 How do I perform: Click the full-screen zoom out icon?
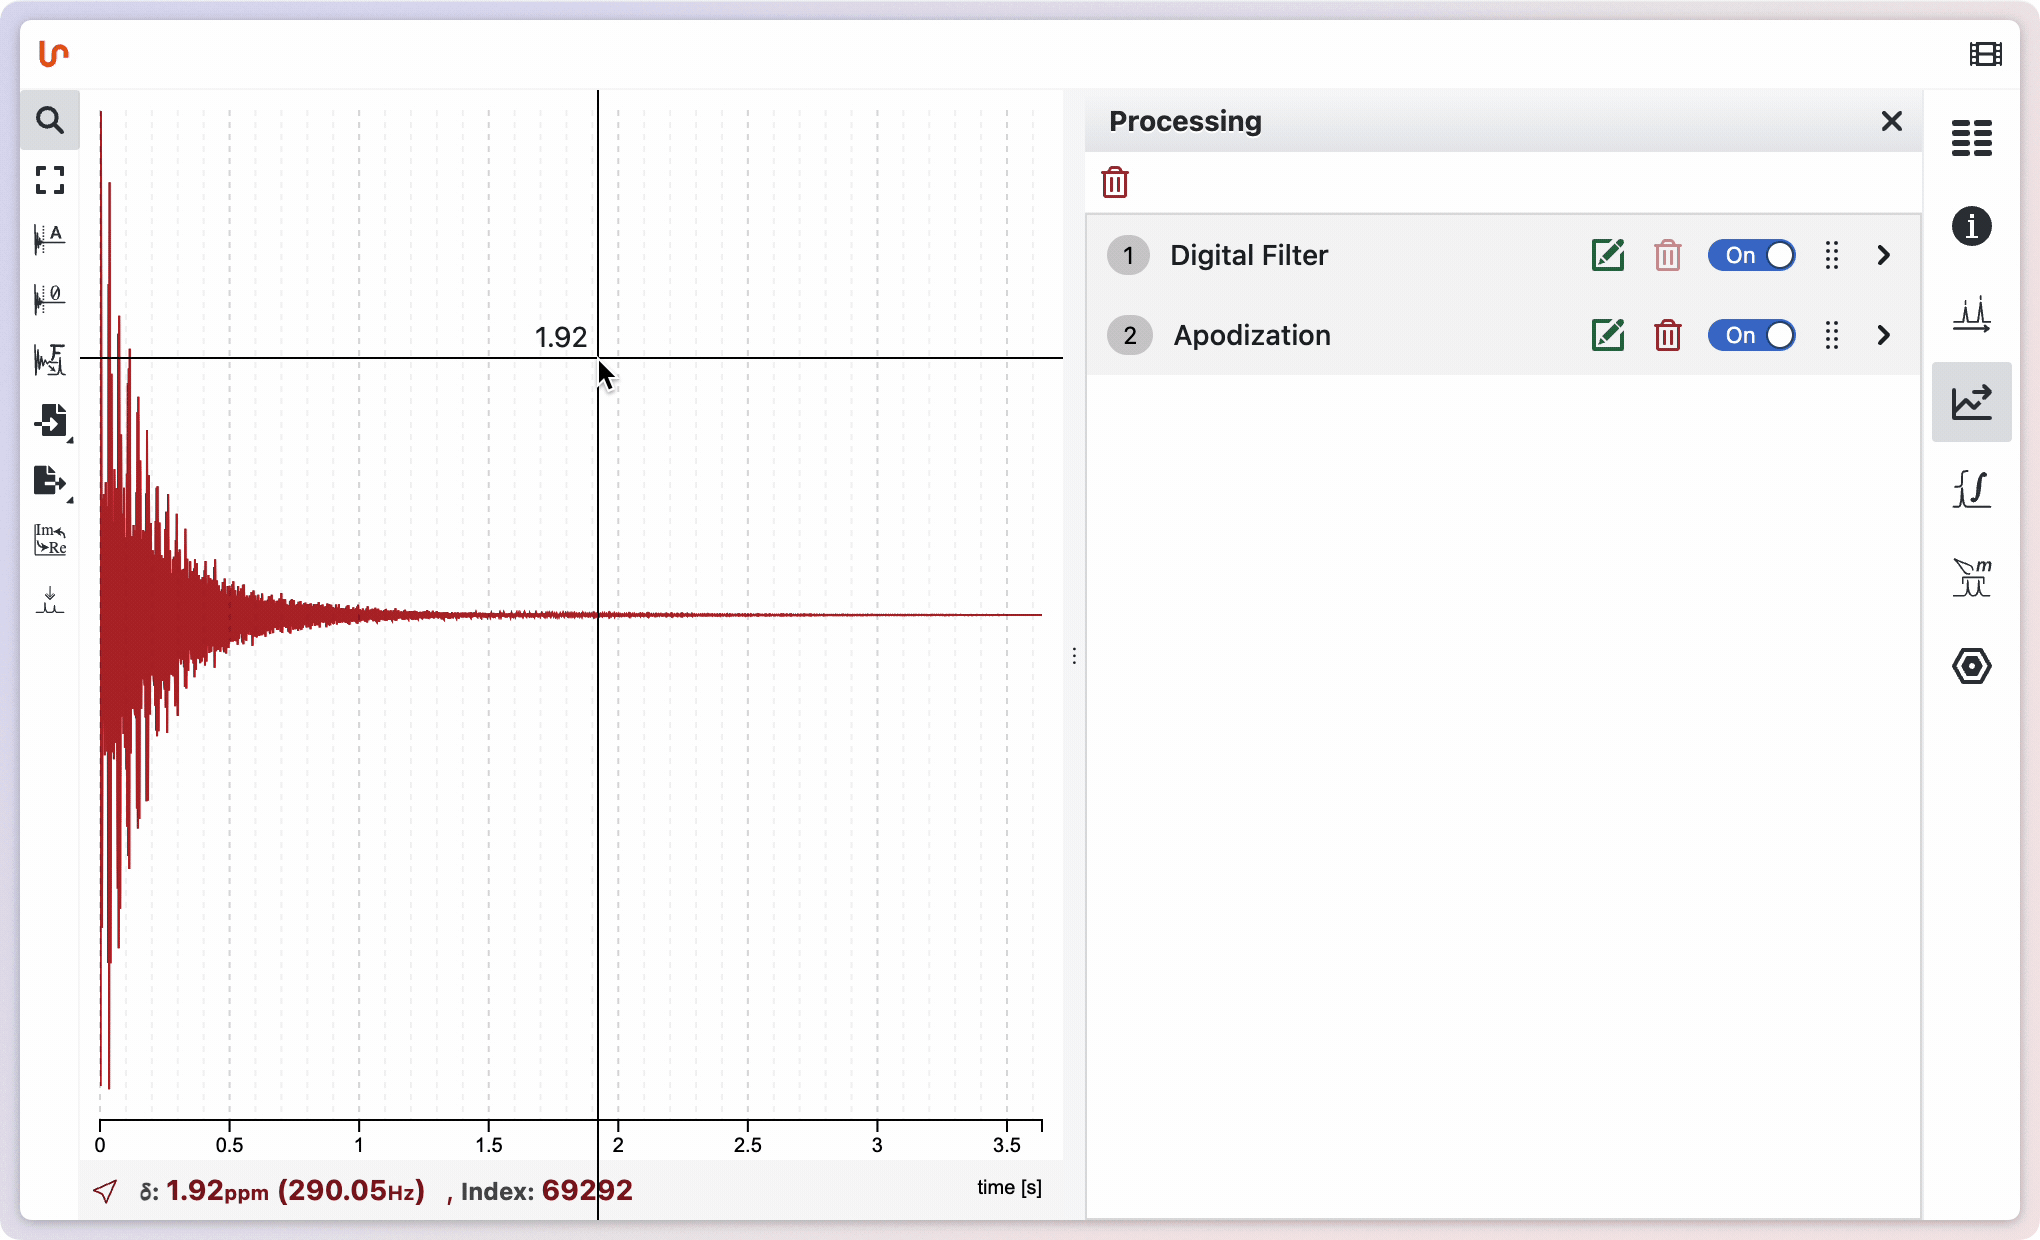coord(49,180)
